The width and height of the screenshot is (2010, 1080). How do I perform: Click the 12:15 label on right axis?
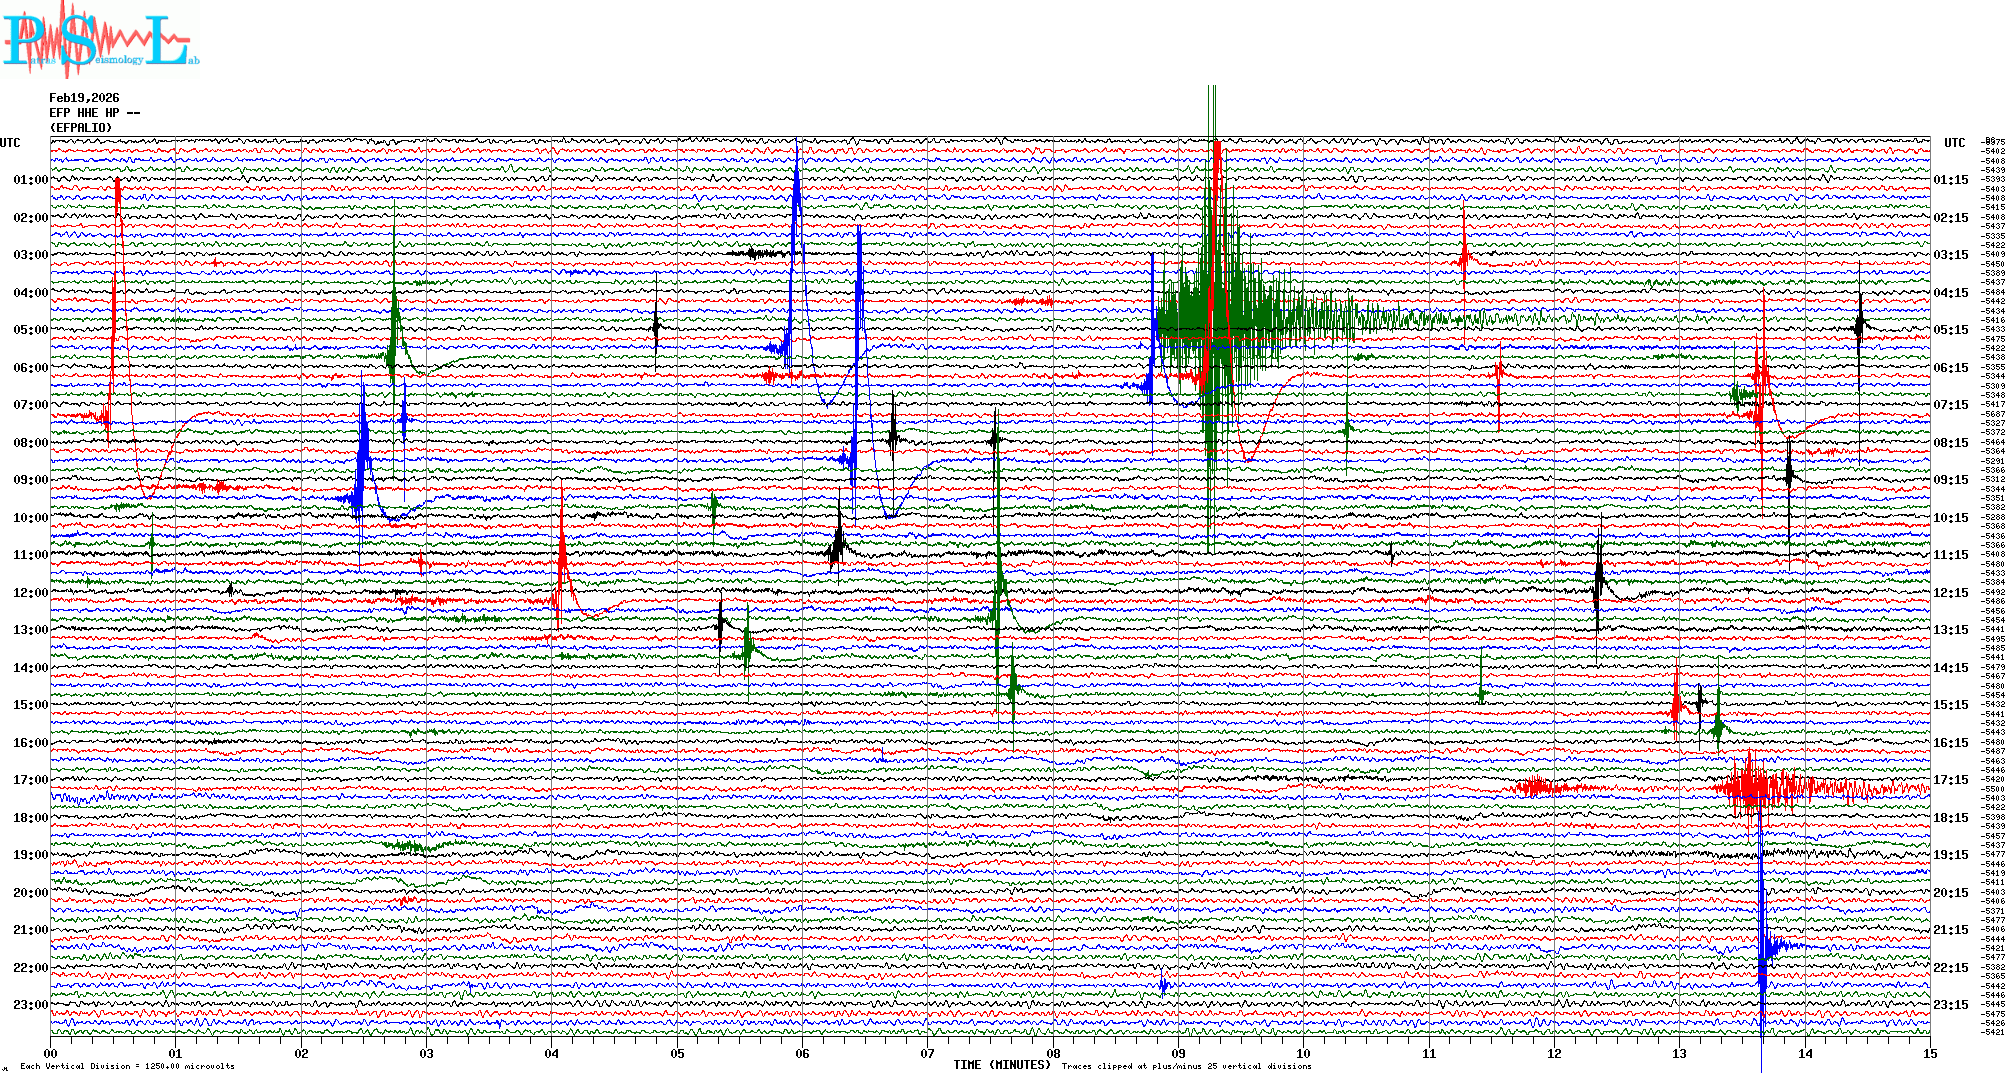pyautogui.click(x=1950, y=593)
